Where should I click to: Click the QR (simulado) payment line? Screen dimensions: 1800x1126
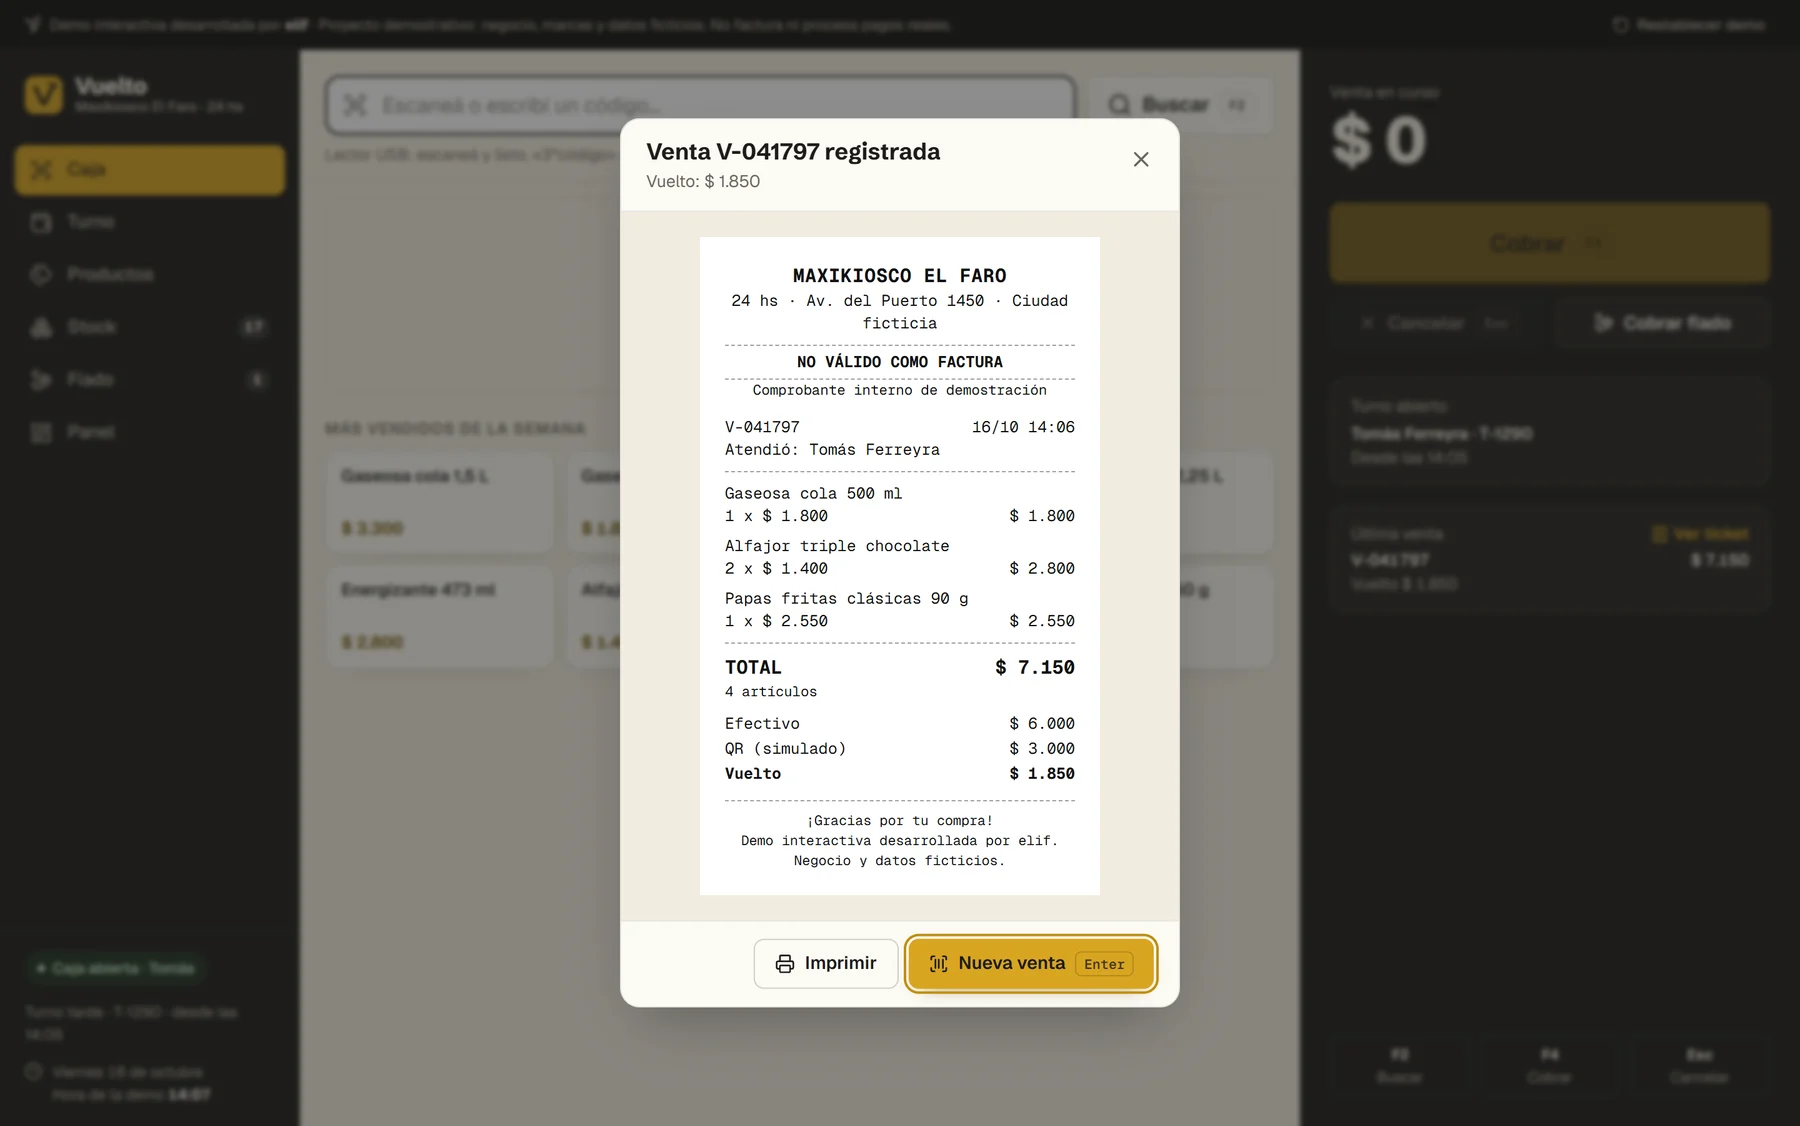(900, 749)
